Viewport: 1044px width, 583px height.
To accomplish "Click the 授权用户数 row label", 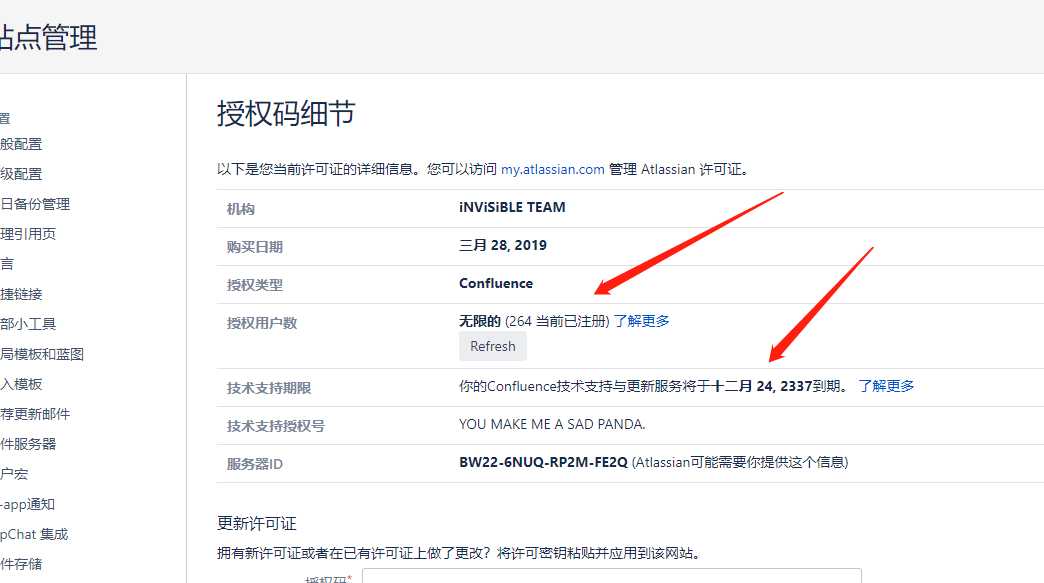I will pyautogui.click(x=262, y=323).
